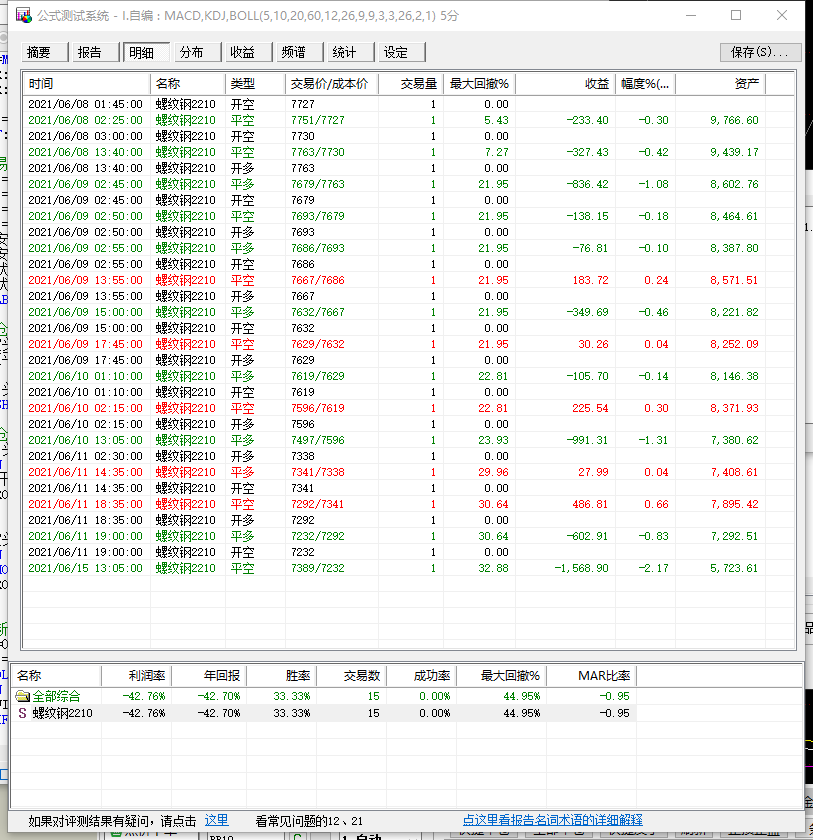Click the 交易价/成本价 column header
Image resolution: width=813 pixels, height=840 pixels.
(x=332, y=84)
